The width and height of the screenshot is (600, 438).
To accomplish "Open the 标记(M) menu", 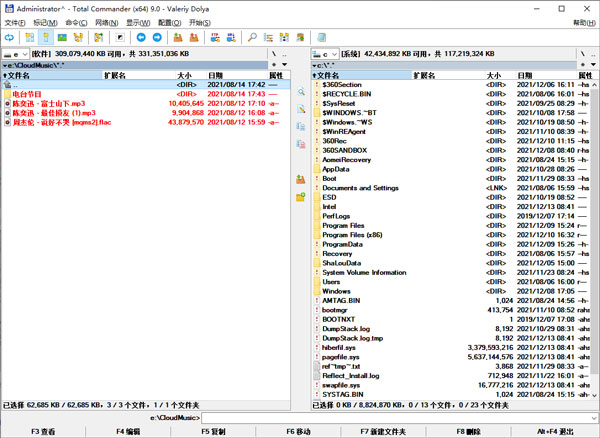I will click(x=45, y=23).
